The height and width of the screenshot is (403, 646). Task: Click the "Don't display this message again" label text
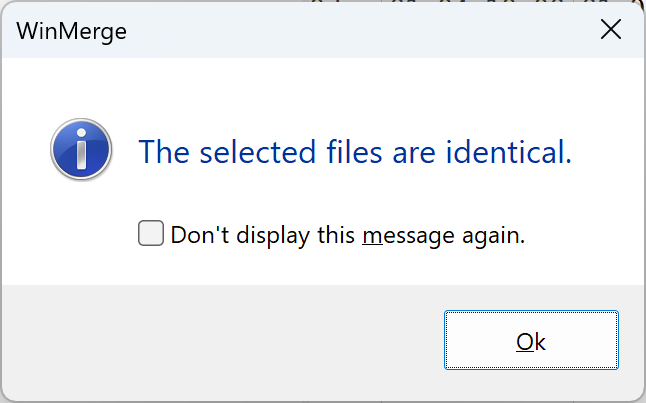coord(348,236)
